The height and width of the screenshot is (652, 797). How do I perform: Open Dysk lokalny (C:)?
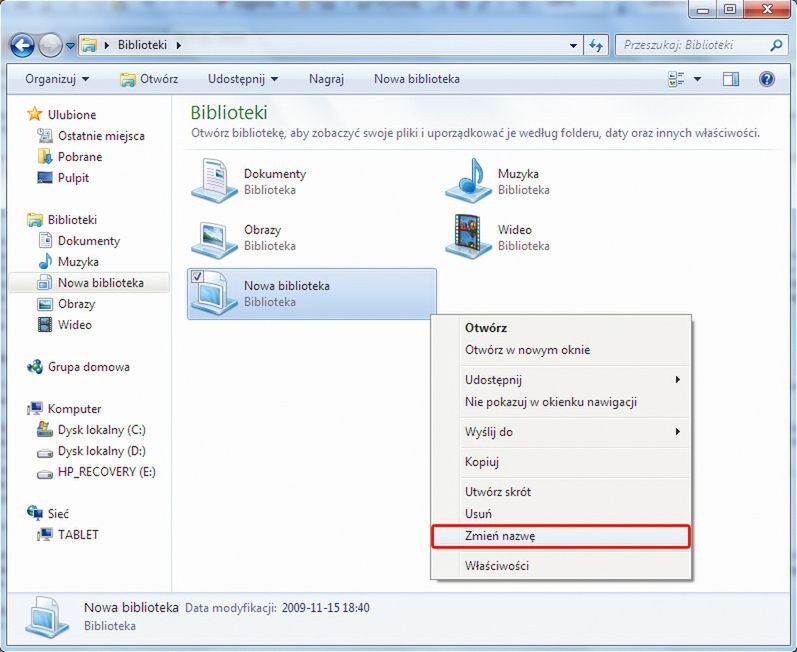101,430
